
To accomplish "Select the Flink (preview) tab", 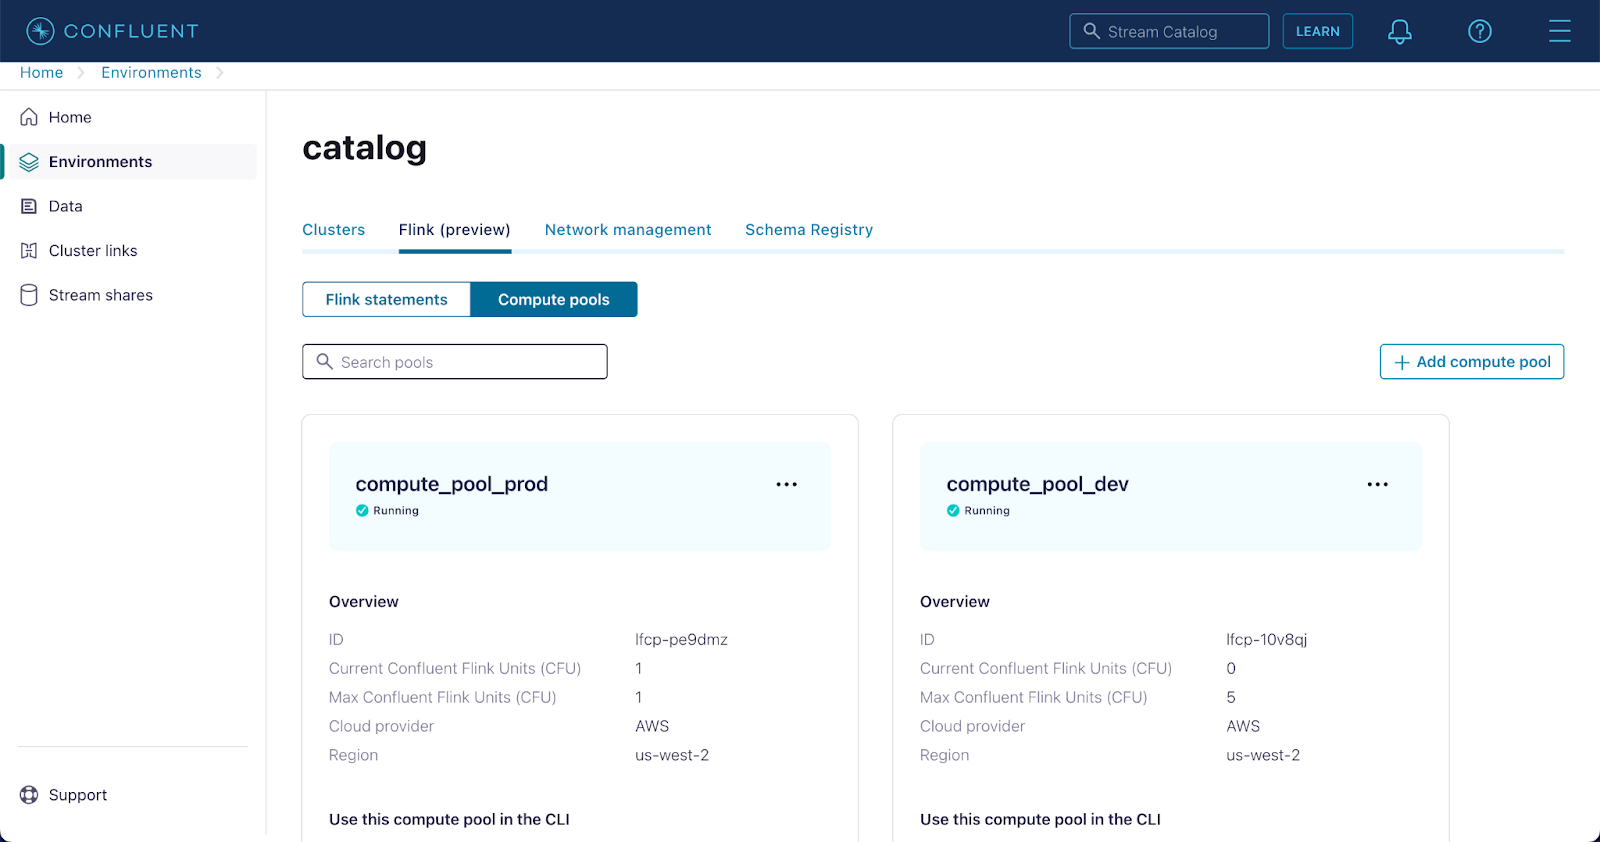I will point(455,230).
